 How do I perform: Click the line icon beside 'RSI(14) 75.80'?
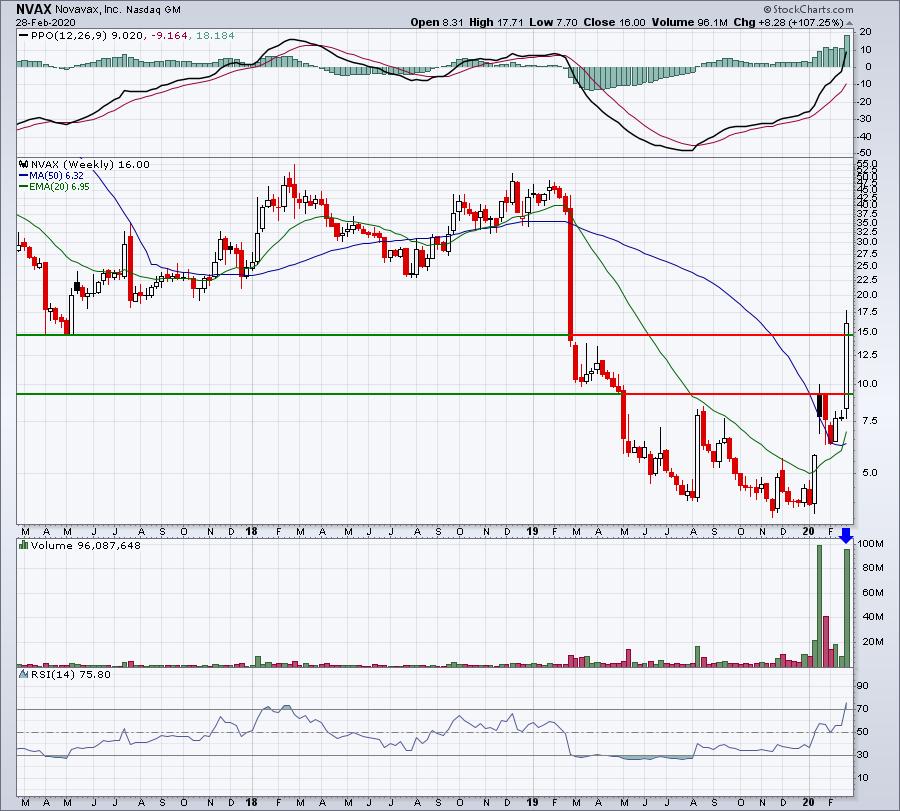coord(24,674)
